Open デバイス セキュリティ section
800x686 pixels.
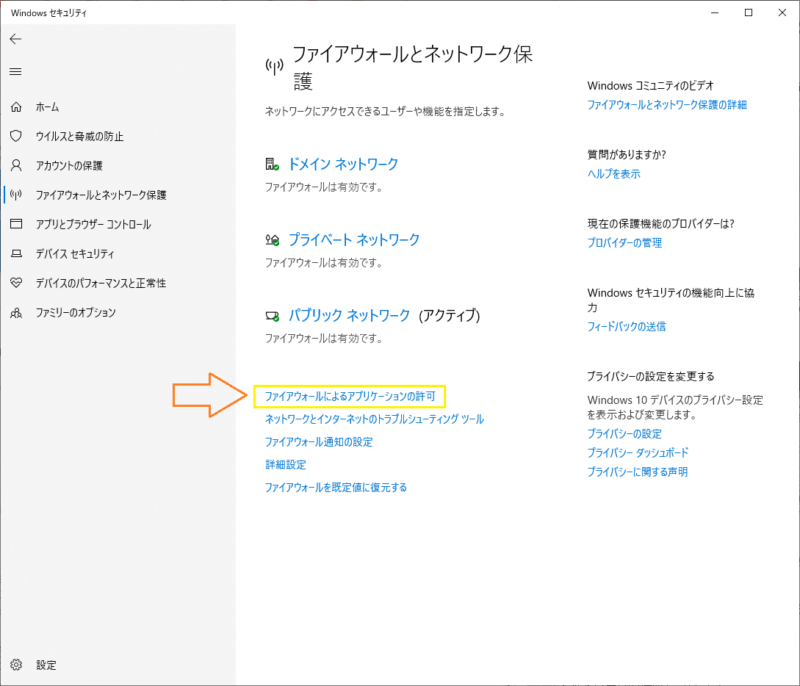pos(74,253)
